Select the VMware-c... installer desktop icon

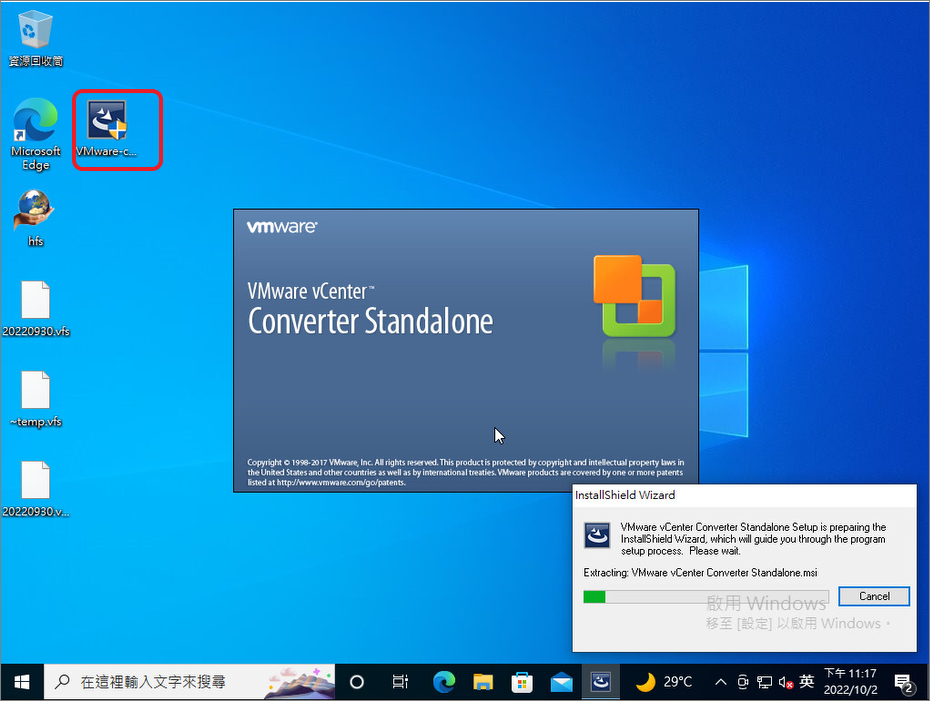(107, 129)
